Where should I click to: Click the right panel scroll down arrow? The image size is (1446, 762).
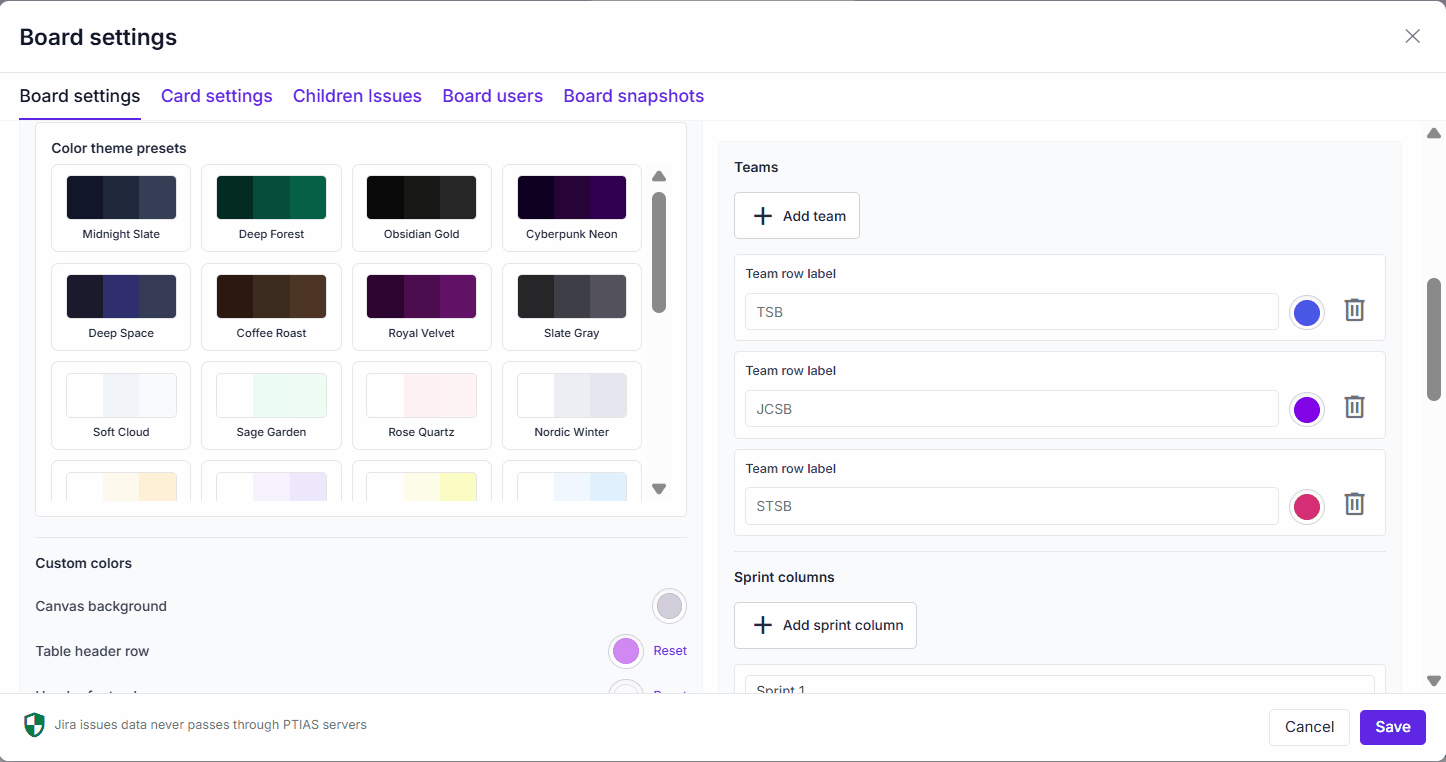click(x=1434, y=681)
